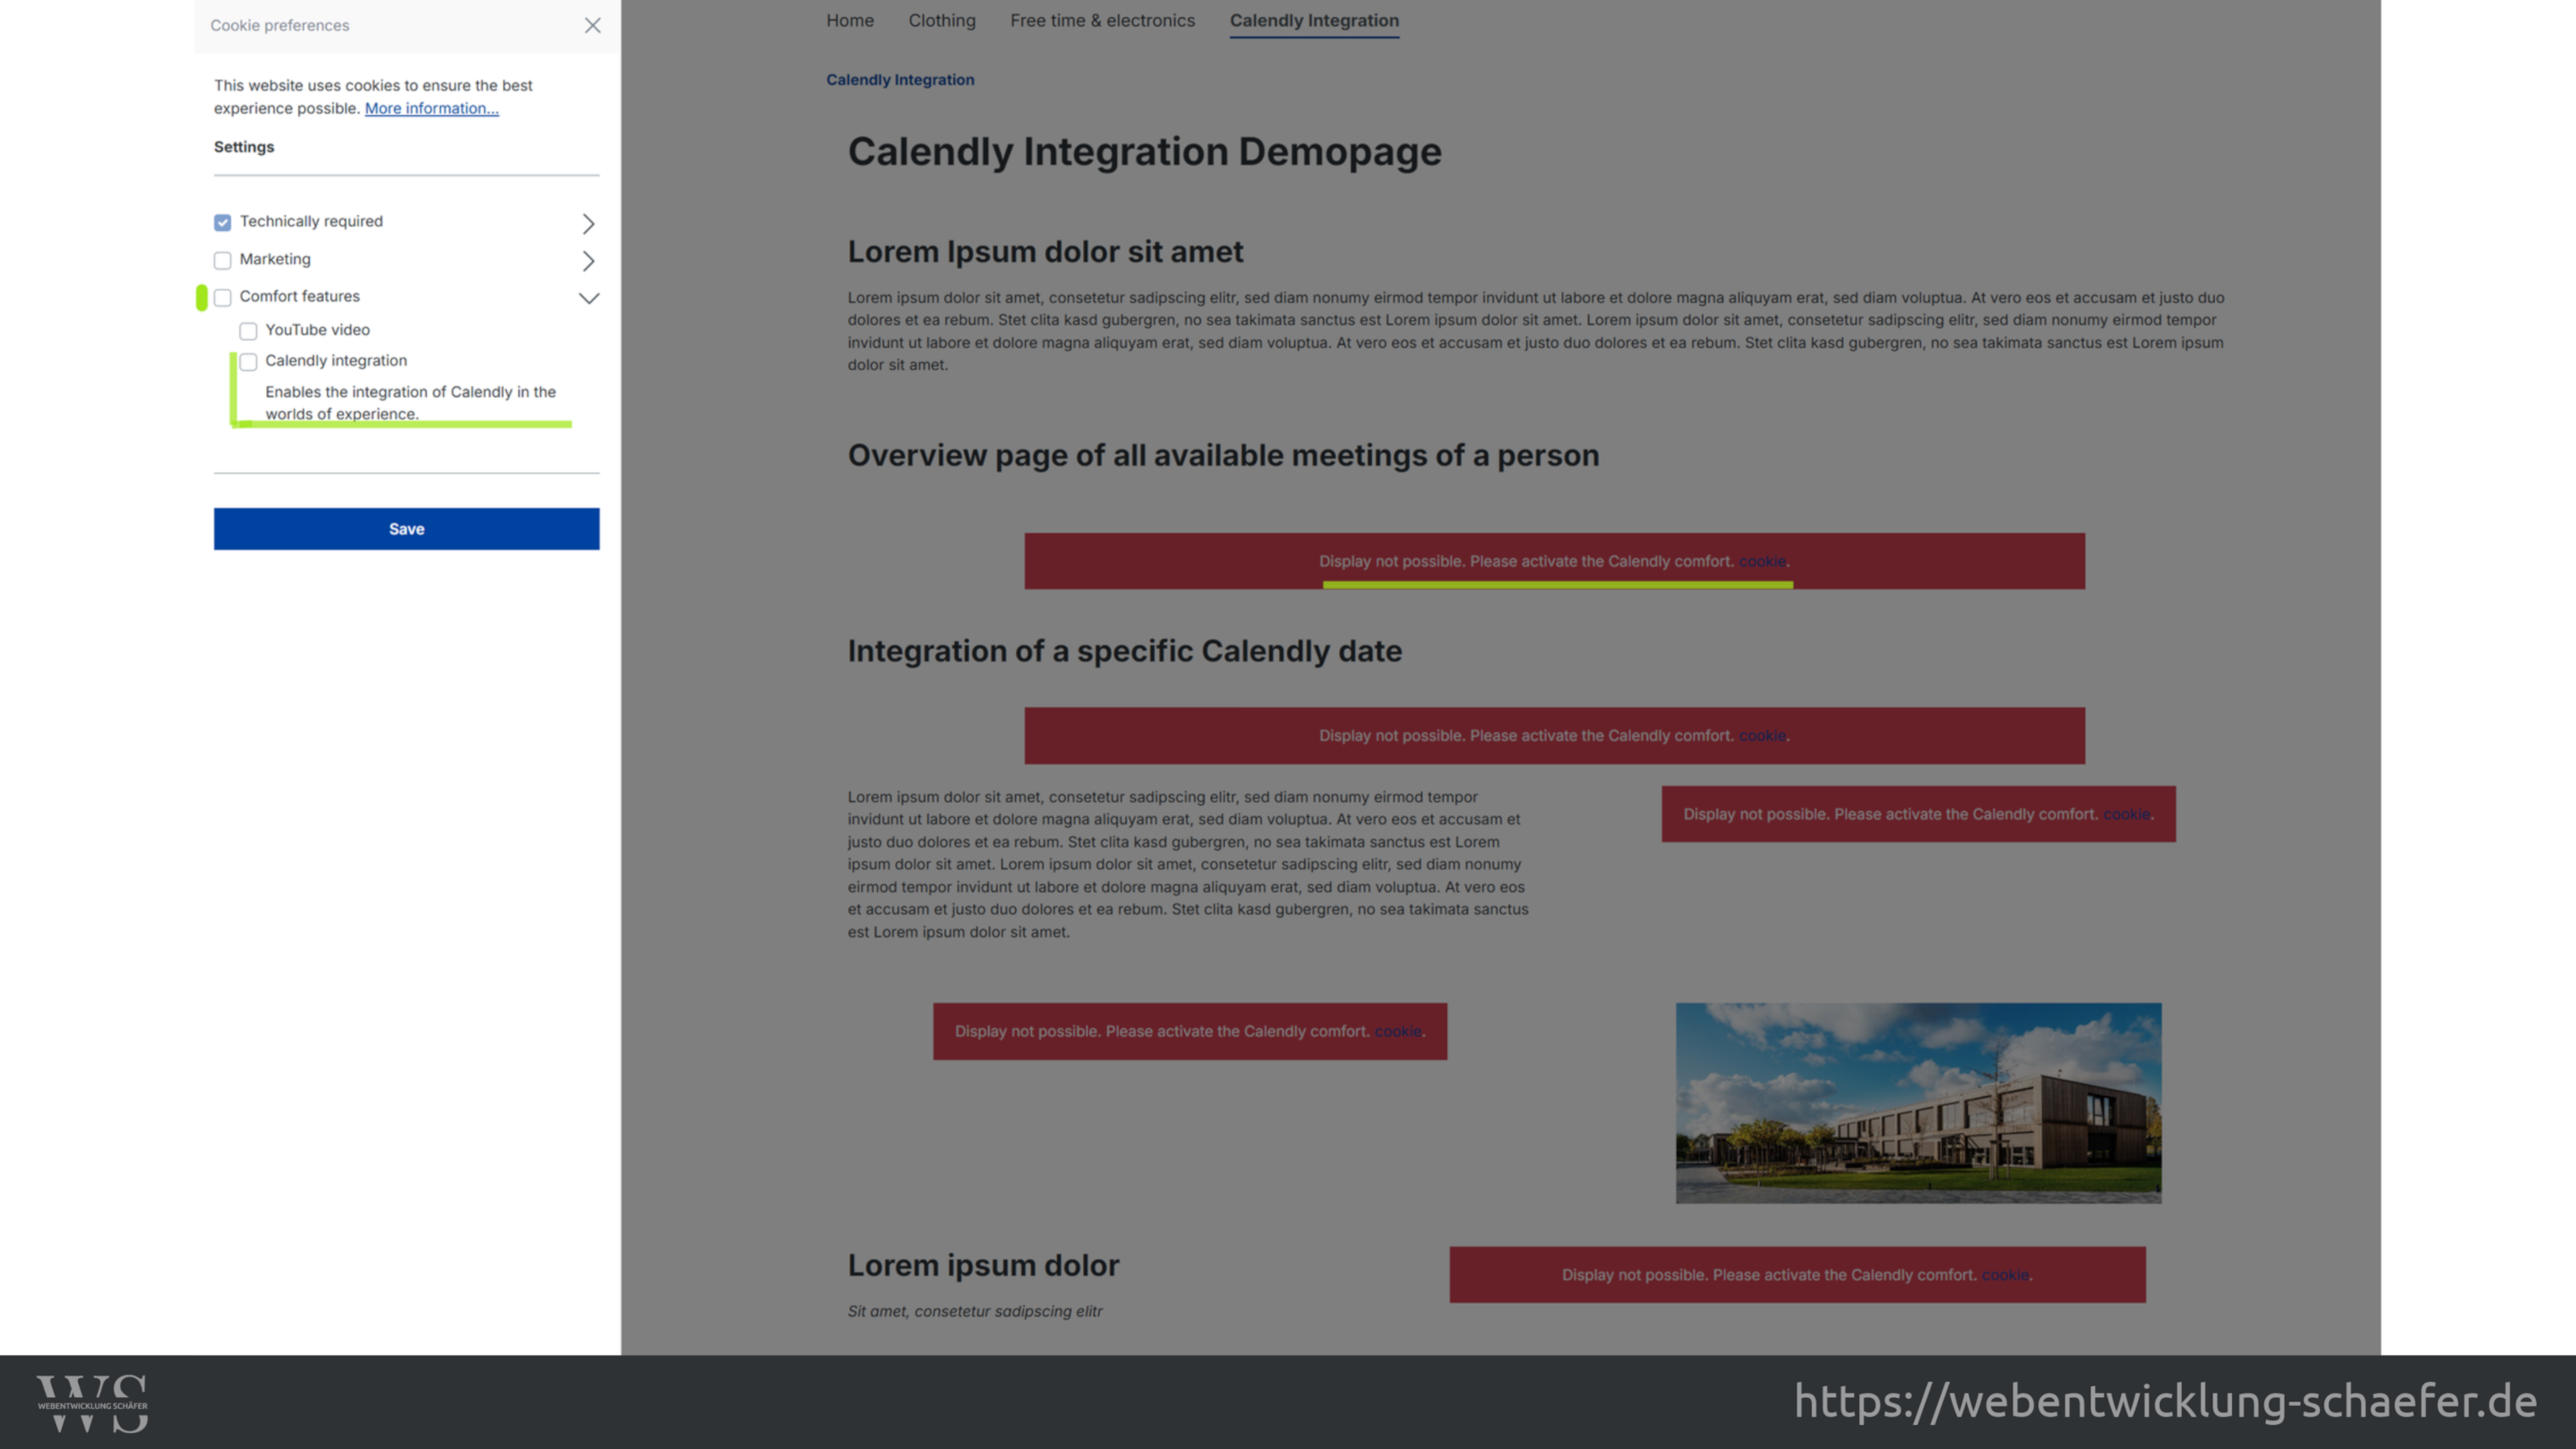2576x1449 pixels.
Task: Click the building photo image
Action: [x=1918, y=1103]
